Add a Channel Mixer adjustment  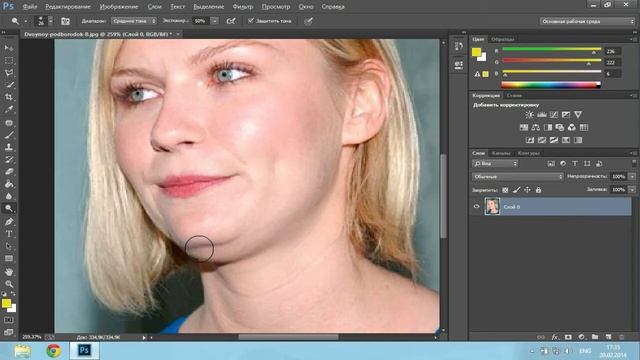pyautogui.click(x=572, y=127)
